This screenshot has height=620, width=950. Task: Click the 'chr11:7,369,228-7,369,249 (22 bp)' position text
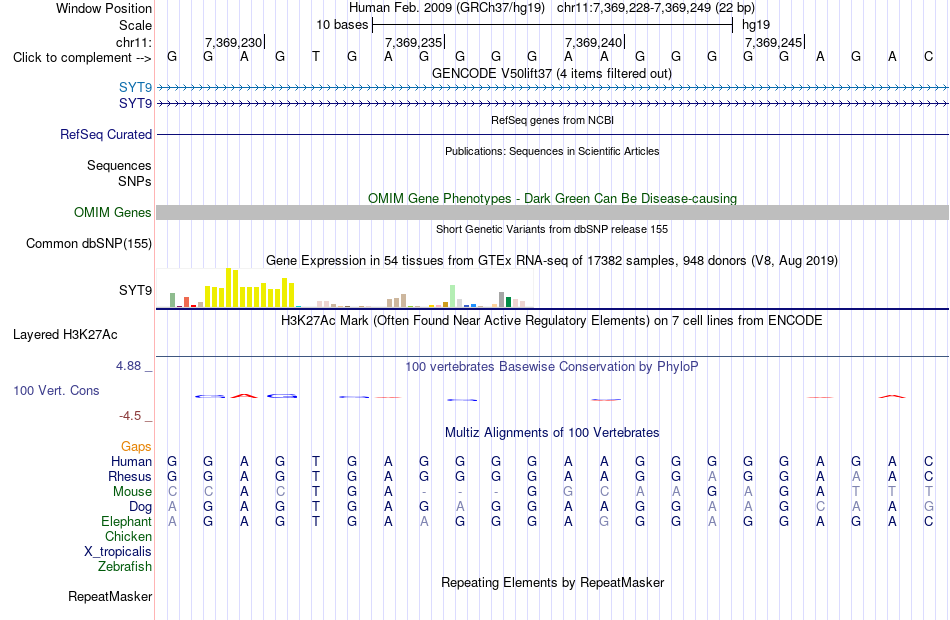point(656,8)
